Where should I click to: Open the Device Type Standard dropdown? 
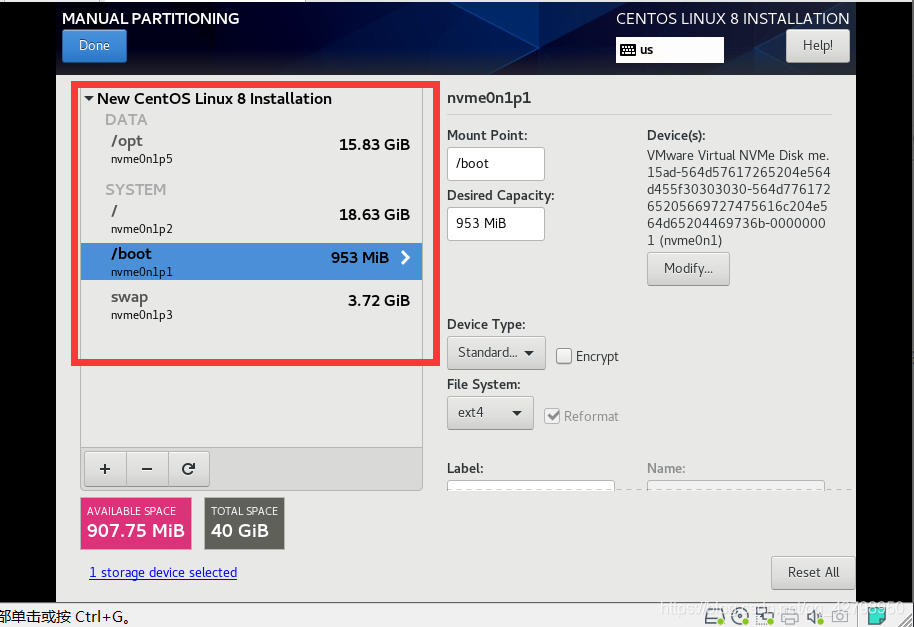496,353
